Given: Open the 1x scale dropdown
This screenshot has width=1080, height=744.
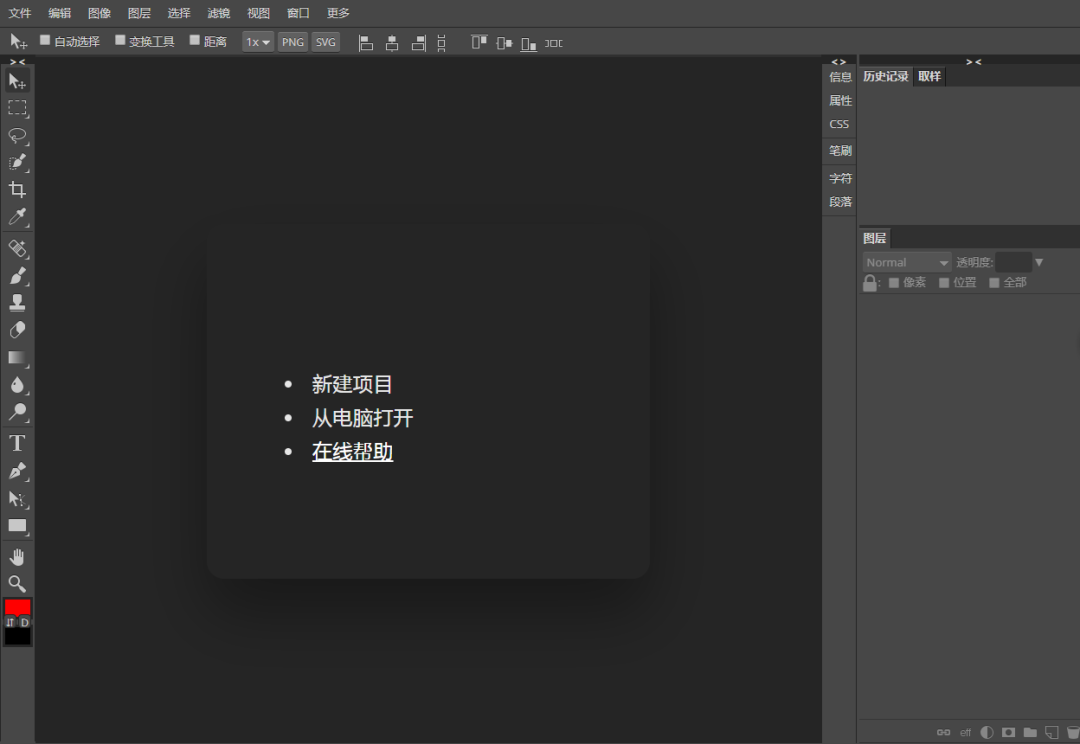Looking at the screenshot, I should tap(258, 42).
